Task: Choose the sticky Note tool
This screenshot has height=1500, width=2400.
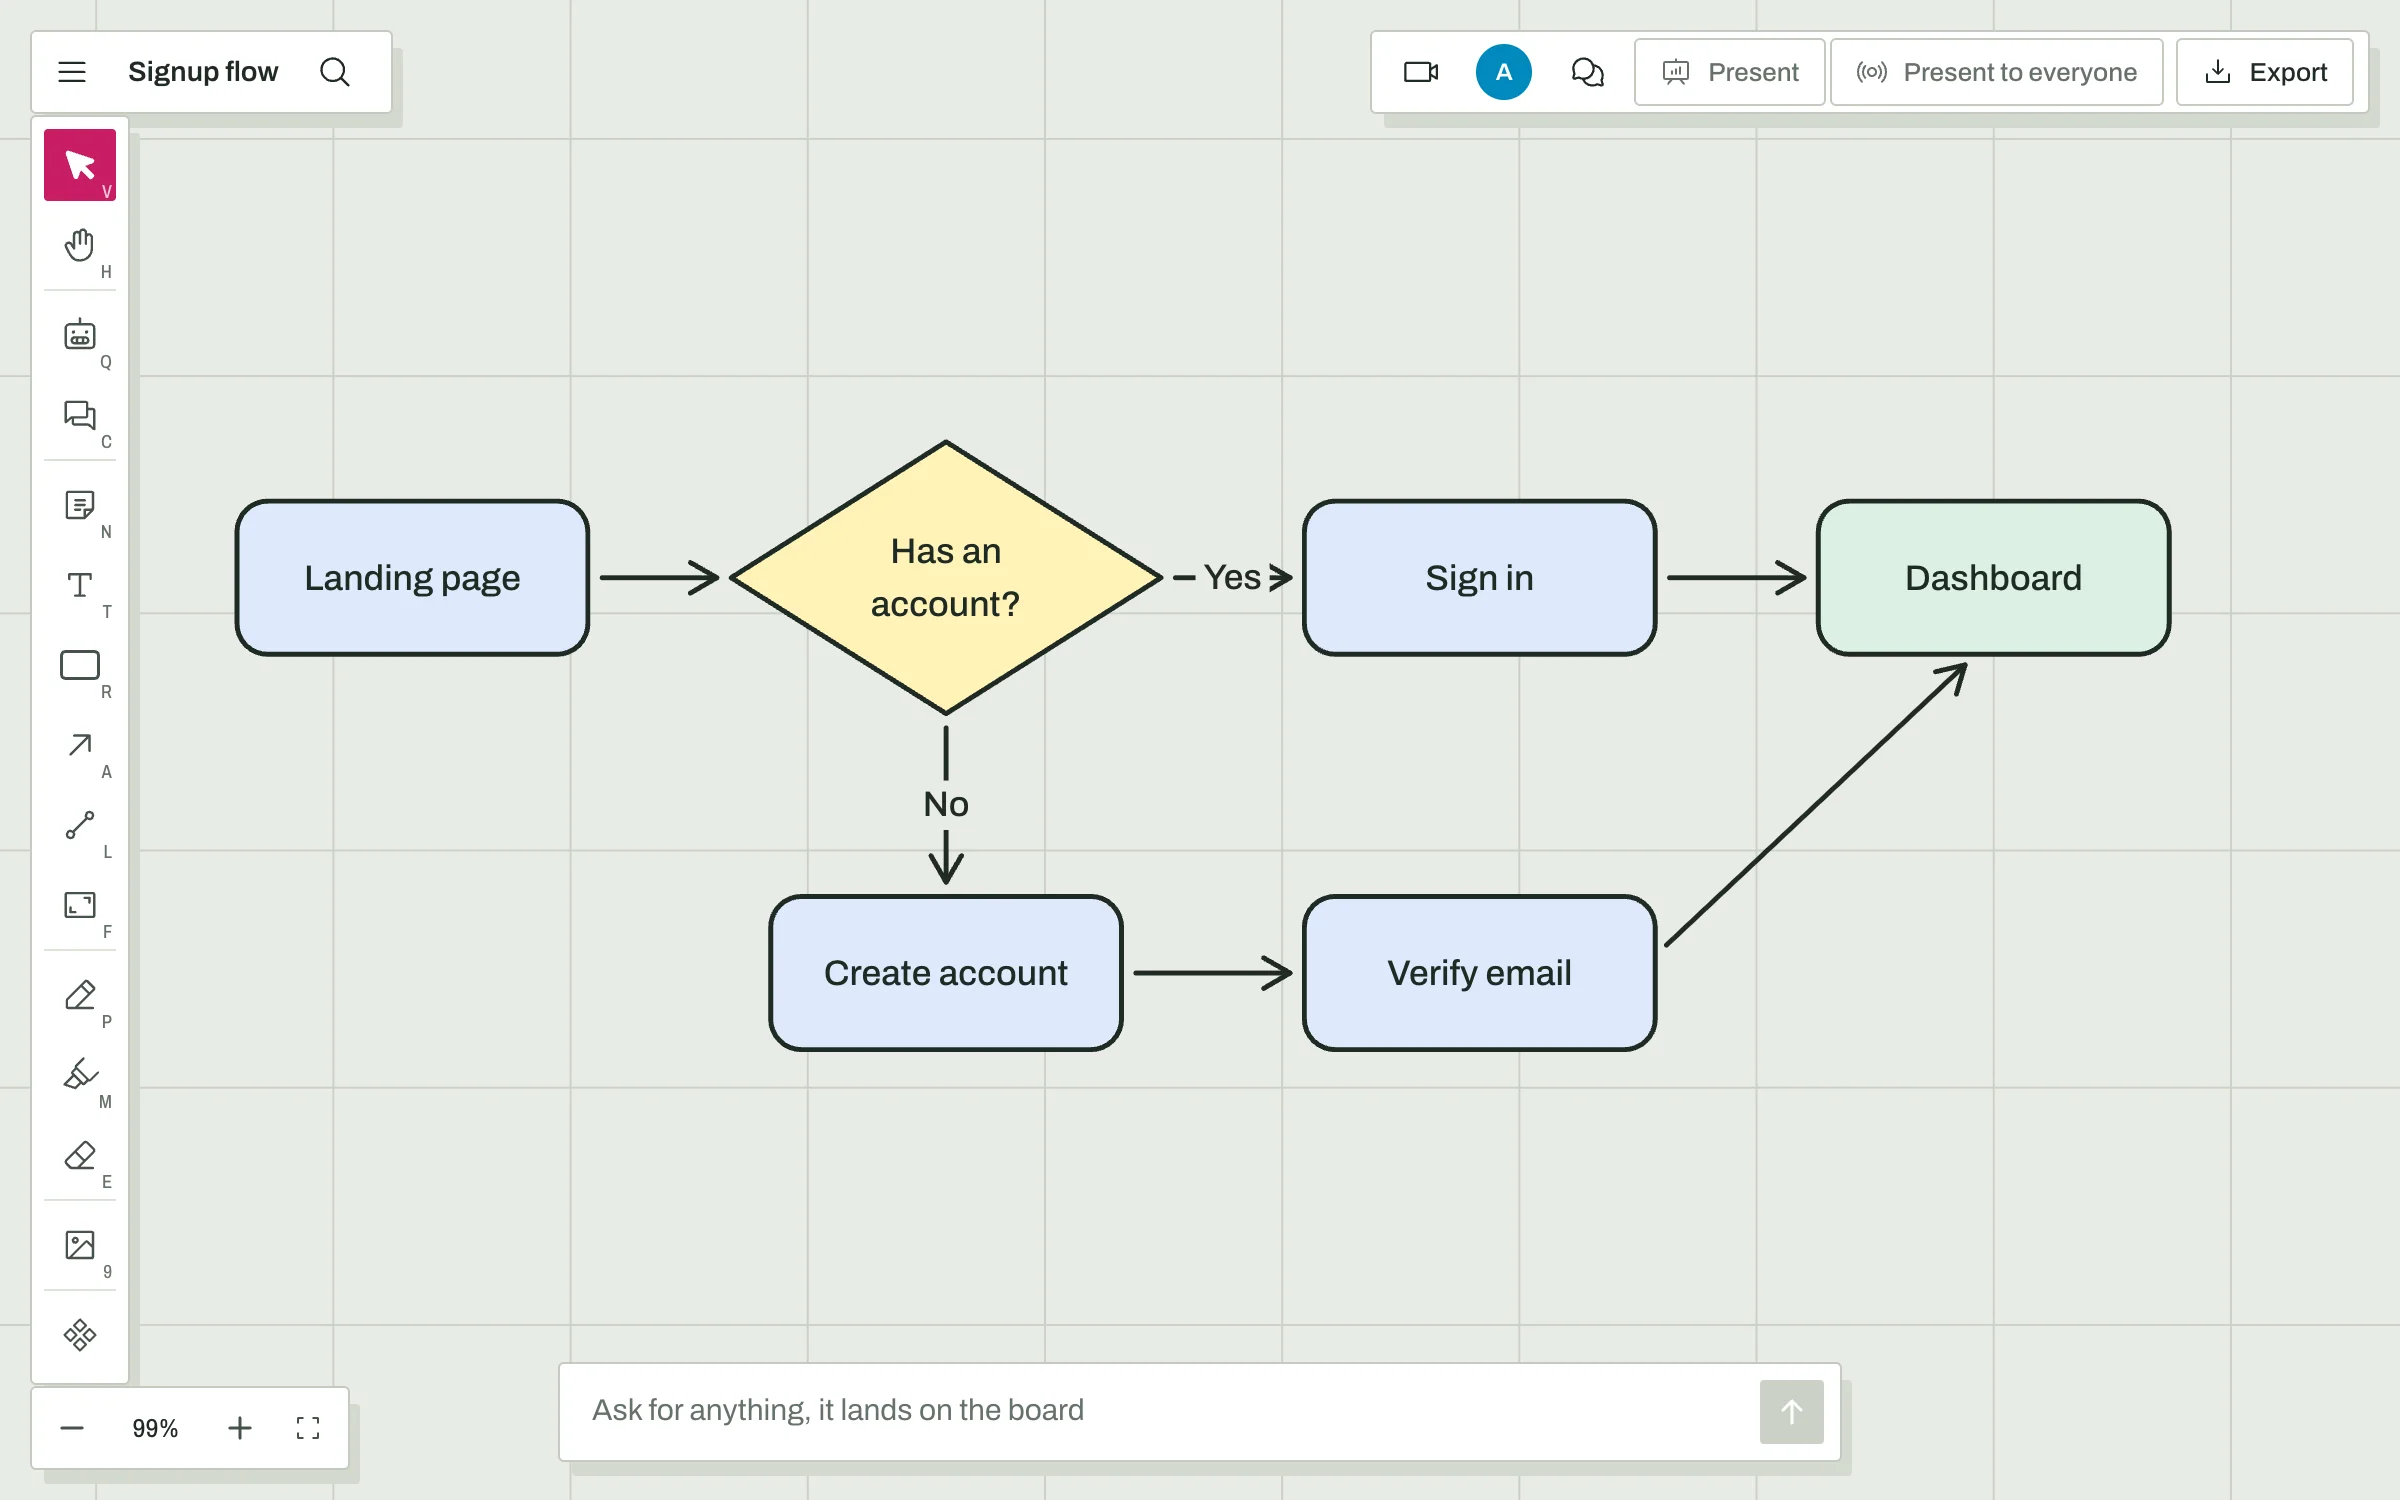Action: 80,505
